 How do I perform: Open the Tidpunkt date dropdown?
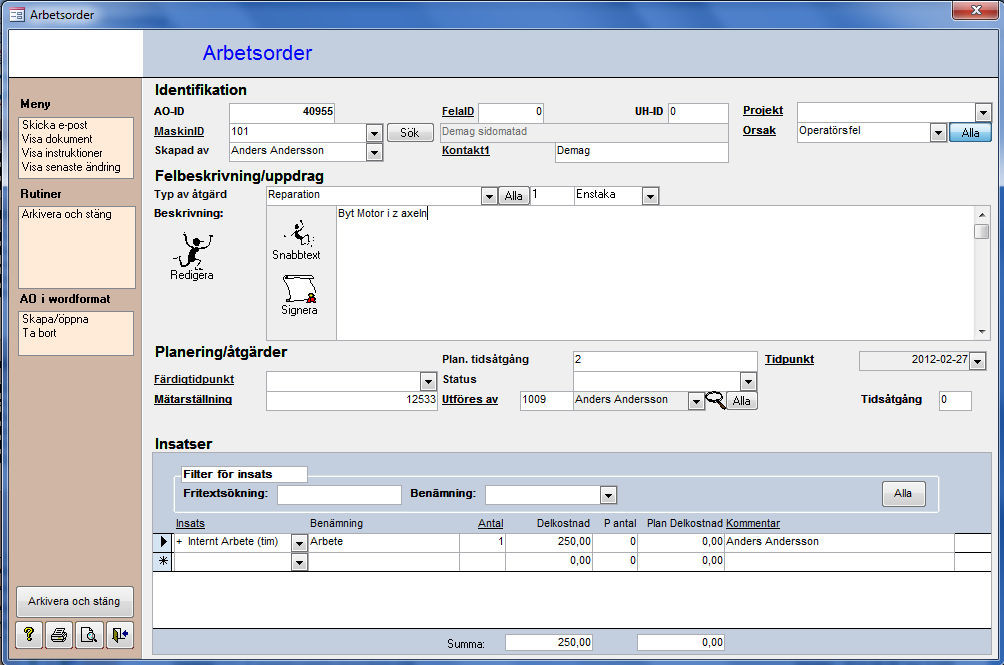pyautogui.click(x=977, y=362)
